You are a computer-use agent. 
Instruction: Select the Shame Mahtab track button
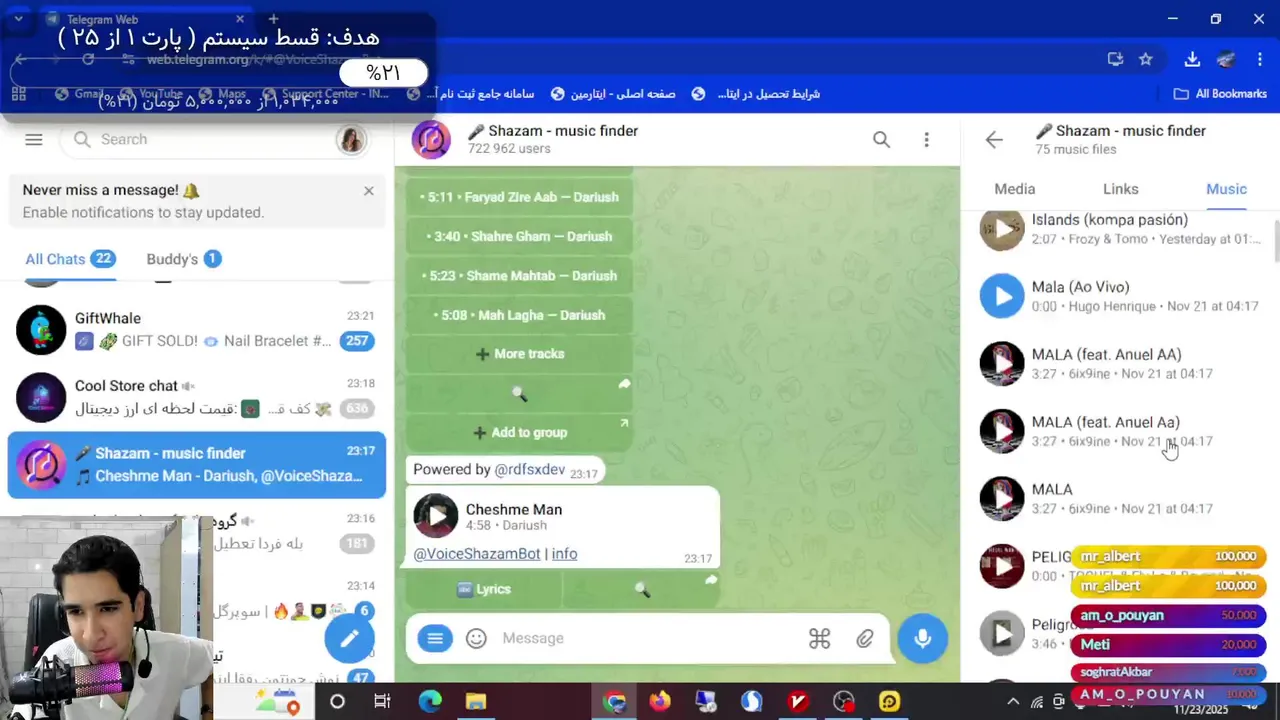[519, 276]
